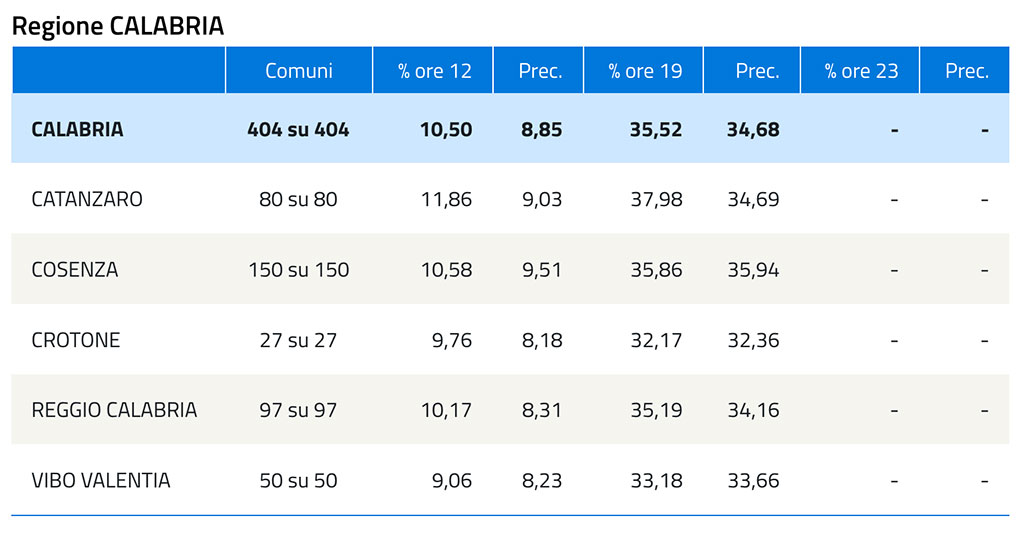Open the CATANZARO province row
1024x536 pixels.
coord(510,198)
